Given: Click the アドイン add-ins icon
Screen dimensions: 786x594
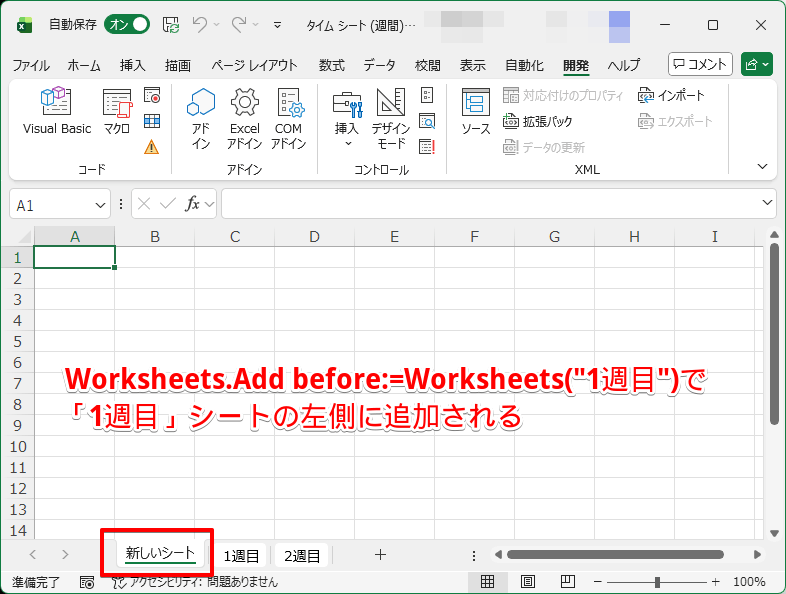Looking at the screenshot, I should 201,116.
